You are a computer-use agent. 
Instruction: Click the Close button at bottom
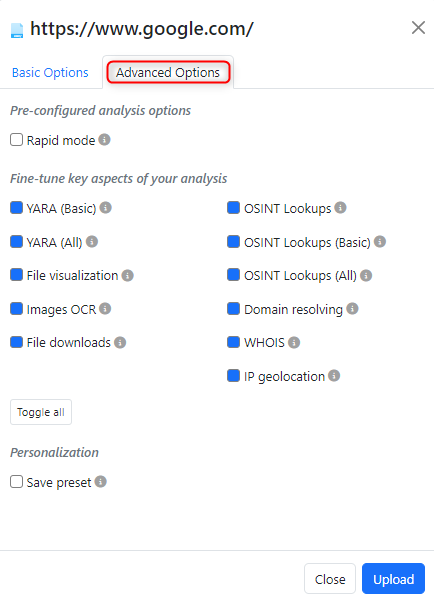coord(330,579)
